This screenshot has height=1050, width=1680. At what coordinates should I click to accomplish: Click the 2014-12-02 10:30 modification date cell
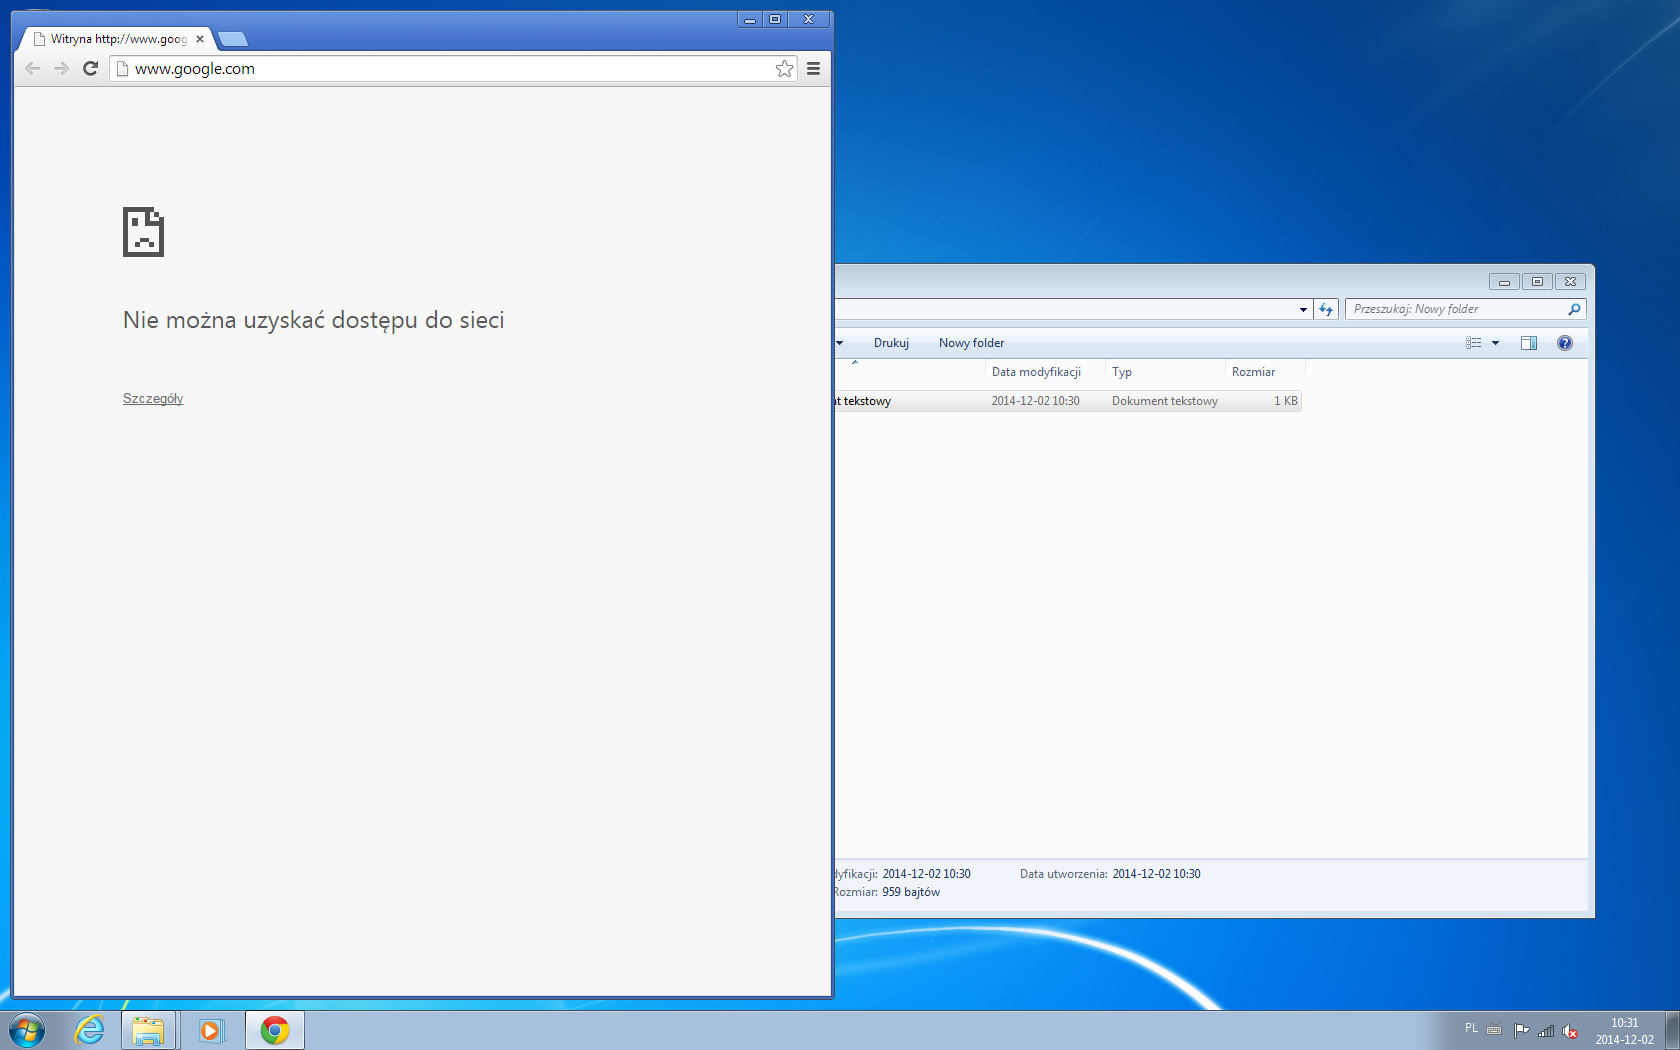pyautogui.click(x=1035, y=401)
